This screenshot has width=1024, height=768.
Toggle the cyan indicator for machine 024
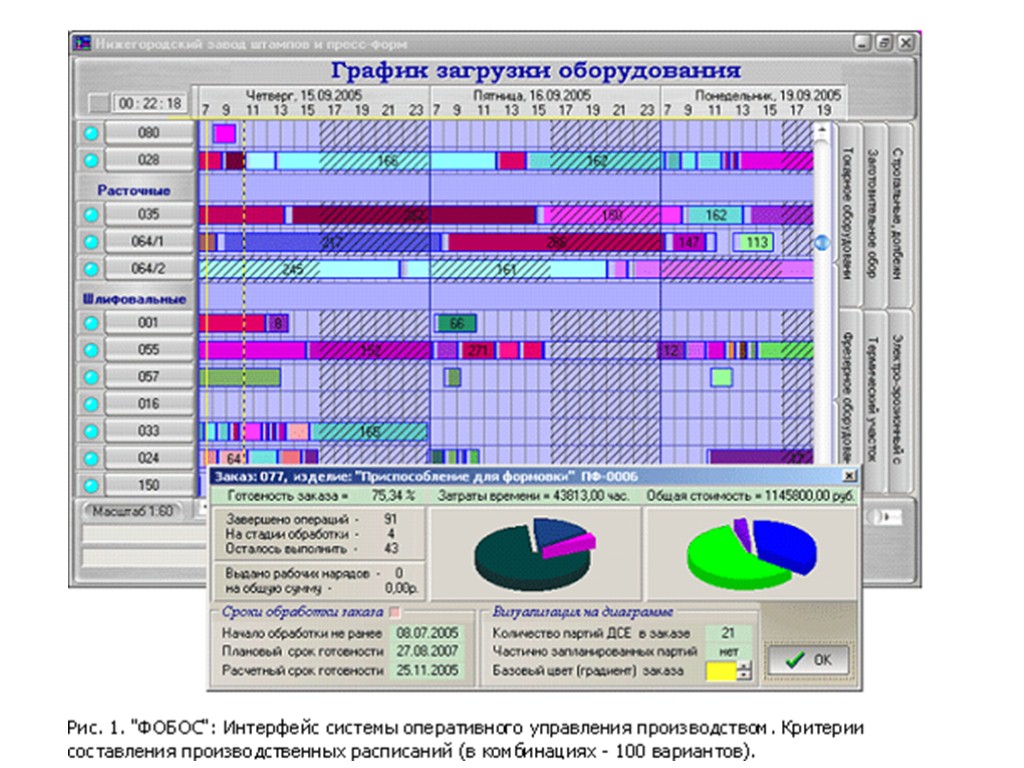pos(91,458)
